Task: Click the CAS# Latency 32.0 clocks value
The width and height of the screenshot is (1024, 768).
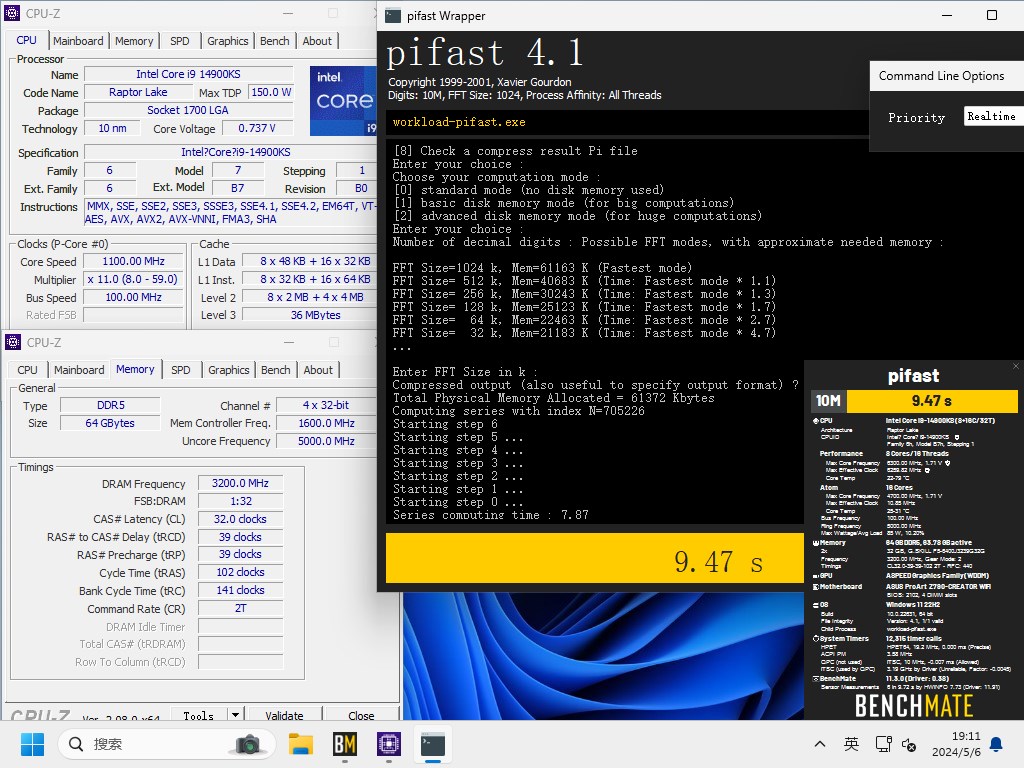Action: coord(240,519)
